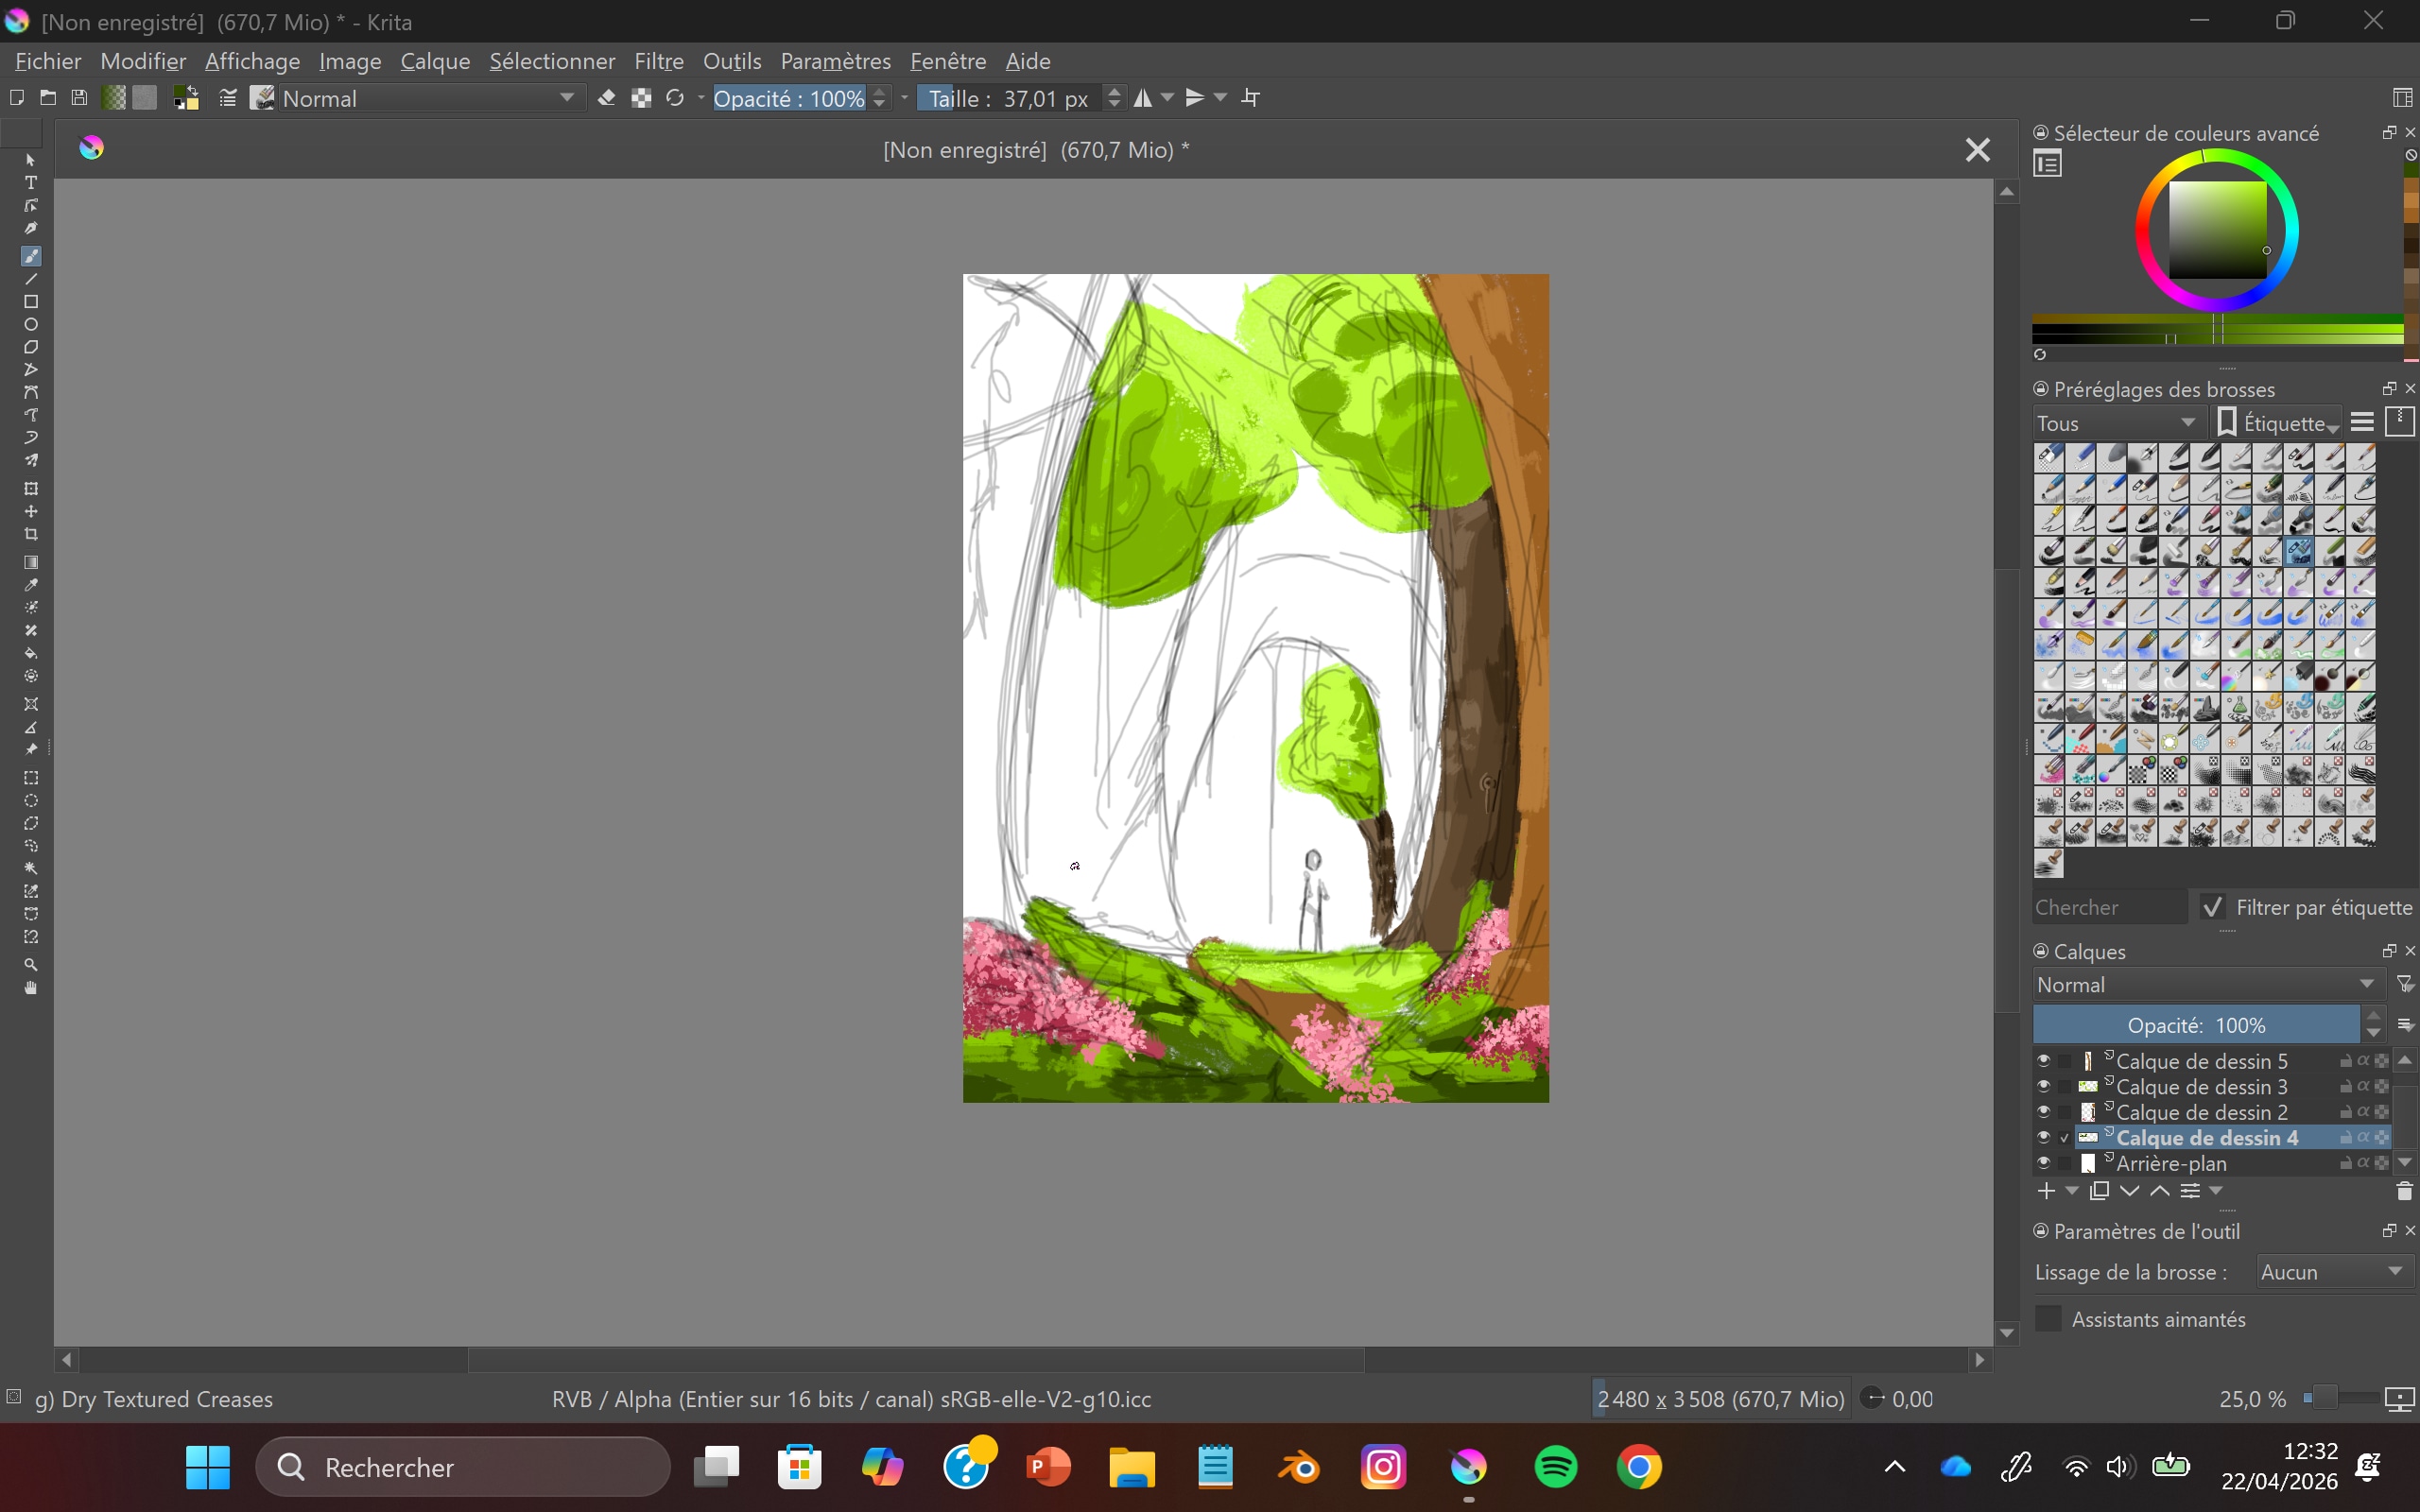
Task: Select the Calque de dessin 3 layer
Action: click(2201, 1087)
